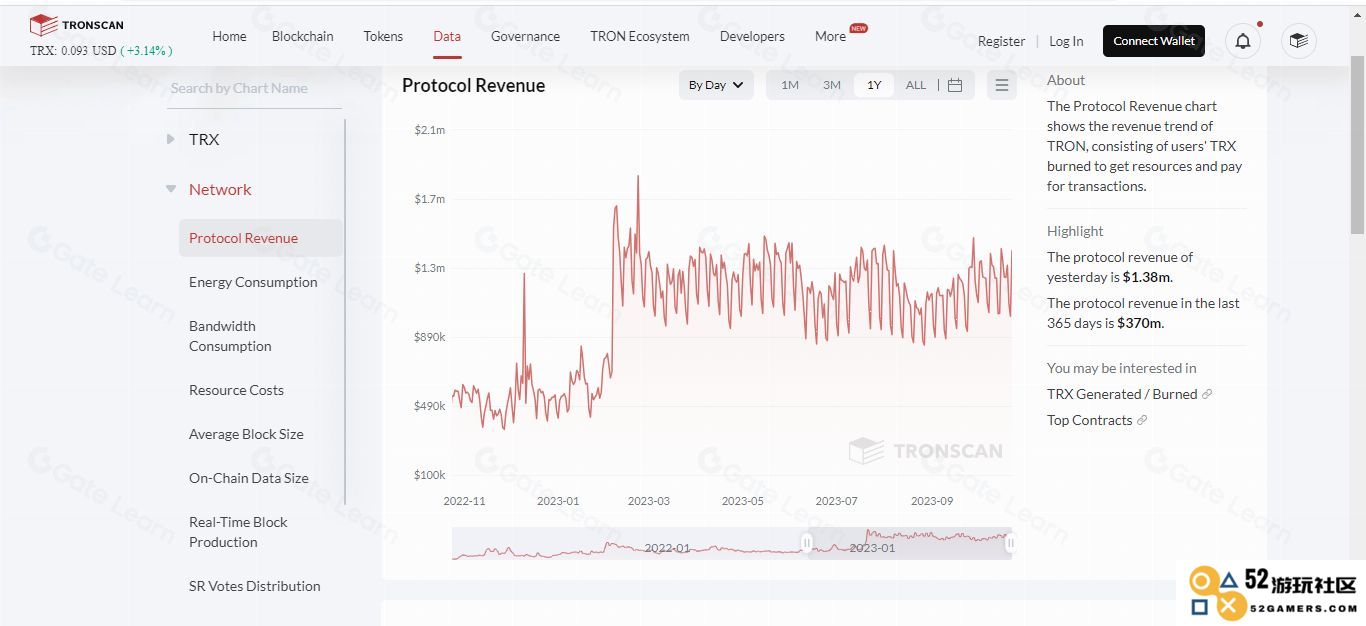Click the TRONSCAN logo
1366x626 pixels.
[x=77, y=25]
